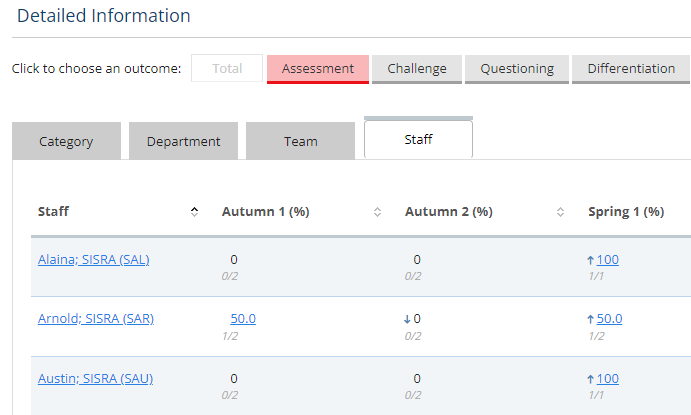Select the Challenge outcome filter

[x=417, y=68]
